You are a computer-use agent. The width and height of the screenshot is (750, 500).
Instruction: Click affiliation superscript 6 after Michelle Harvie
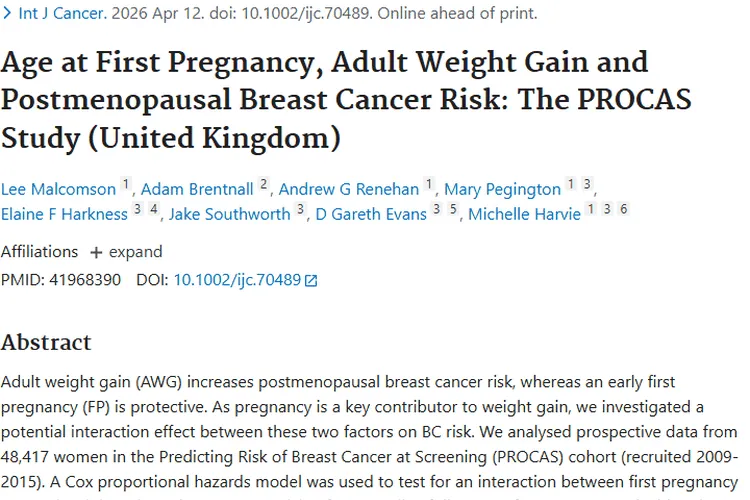[x=624, y=210]
